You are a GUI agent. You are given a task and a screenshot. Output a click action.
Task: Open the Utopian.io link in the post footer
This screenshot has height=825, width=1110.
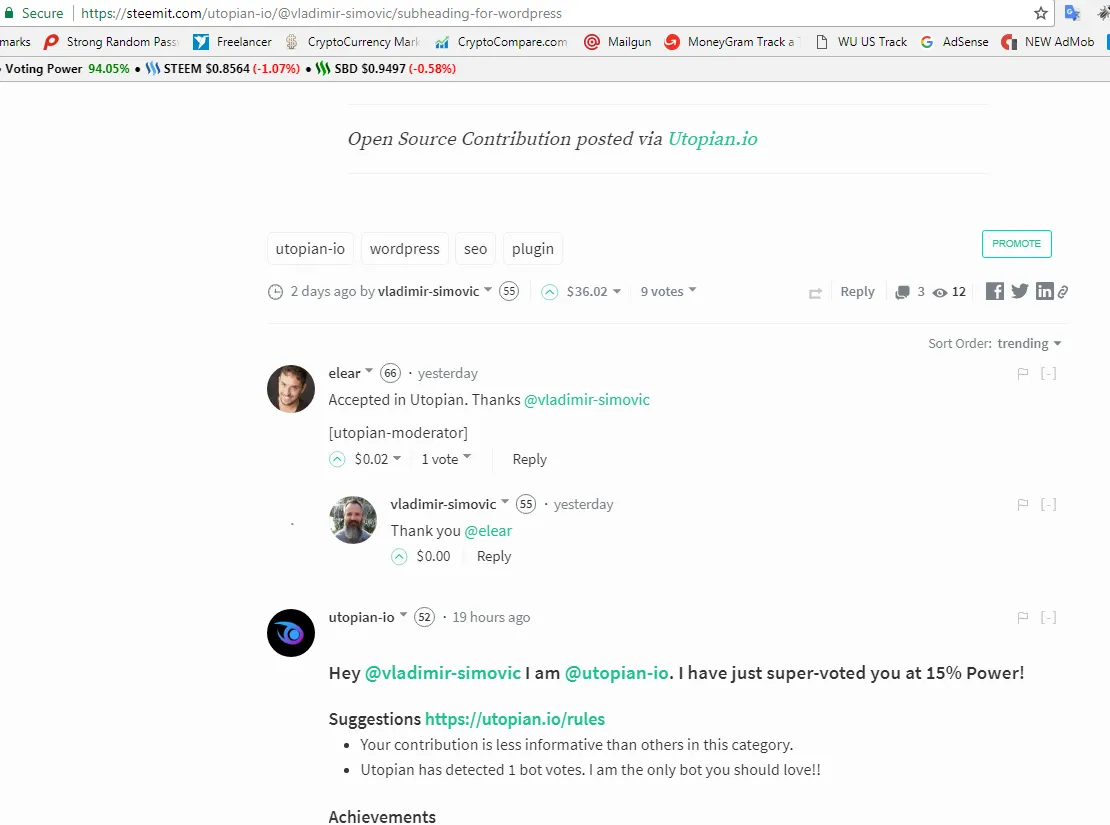pos(713,139)
